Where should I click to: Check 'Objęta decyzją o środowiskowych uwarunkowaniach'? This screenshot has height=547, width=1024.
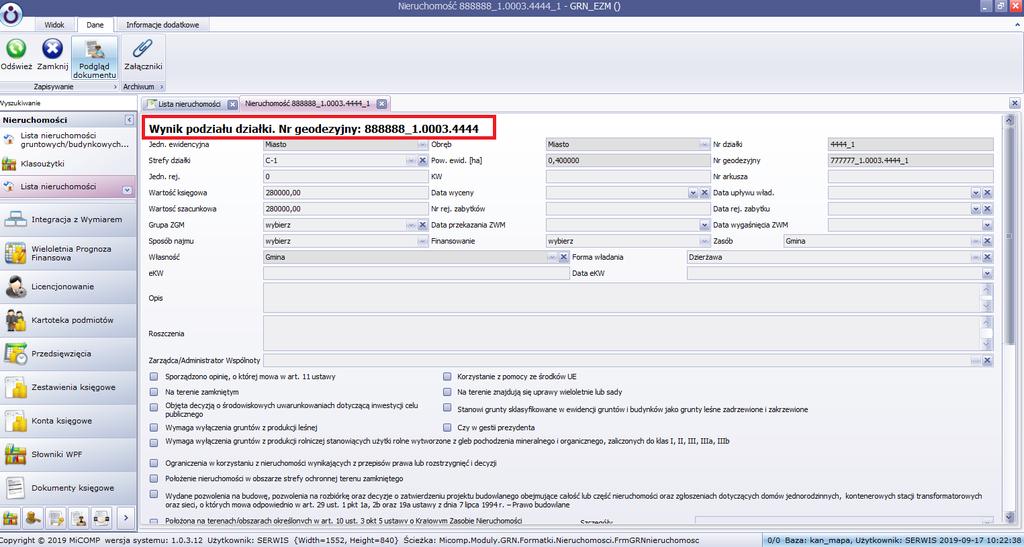click(x=153, y=407)
